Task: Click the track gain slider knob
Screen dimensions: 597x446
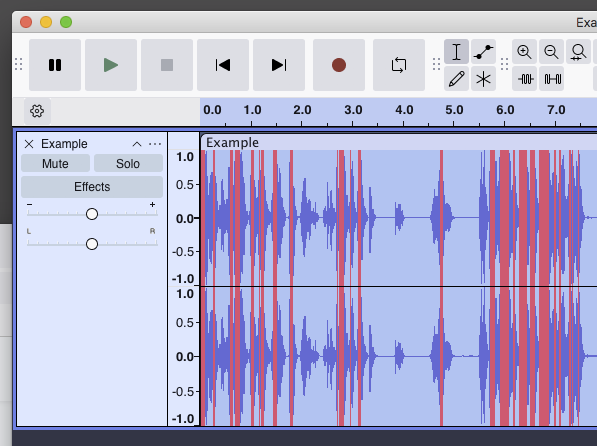Action: [92, 214]
